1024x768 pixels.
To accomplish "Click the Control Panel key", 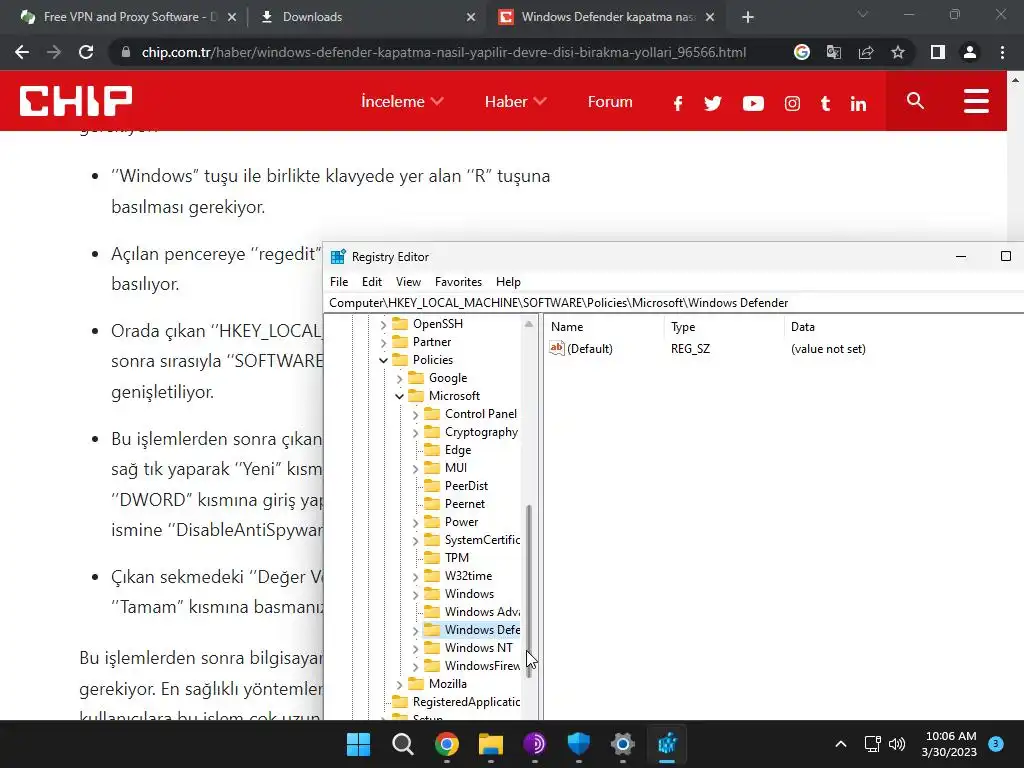I will pyautogui.click(x=480, y=414).
